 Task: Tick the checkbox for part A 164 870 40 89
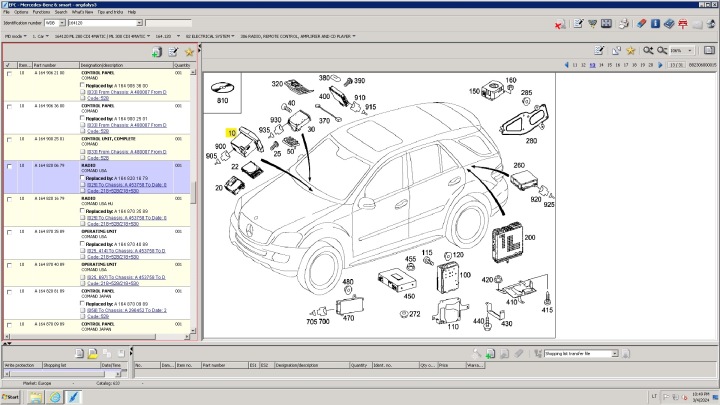[x=9, y=265]
